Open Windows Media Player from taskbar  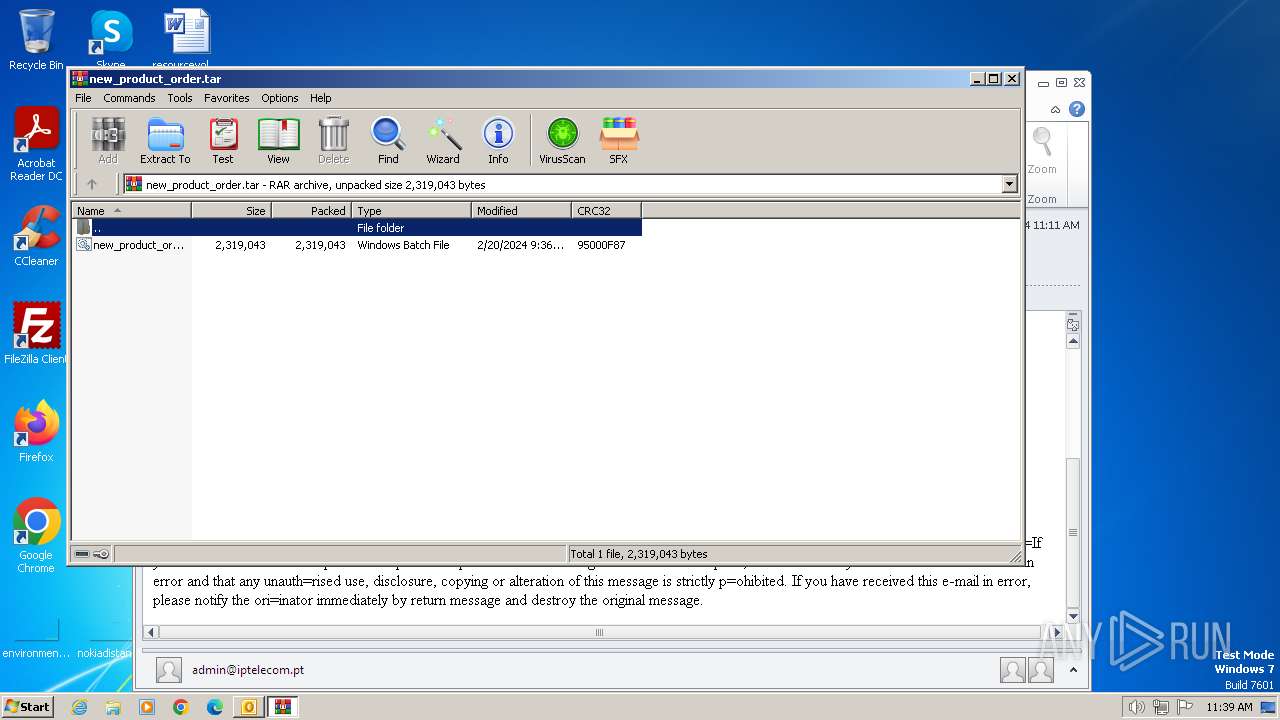pyautogui.click(x=147, y=707)
